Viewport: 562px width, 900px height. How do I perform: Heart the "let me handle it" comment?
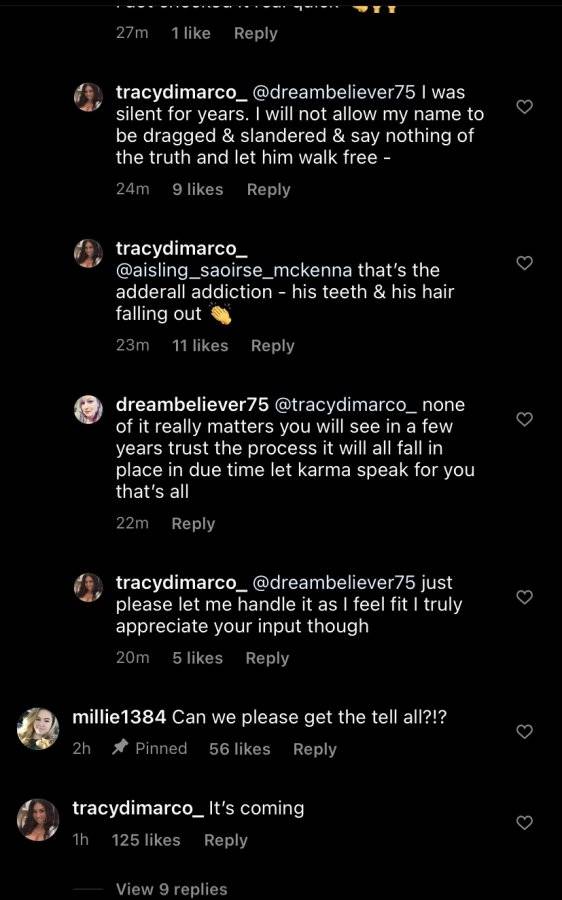525,597
